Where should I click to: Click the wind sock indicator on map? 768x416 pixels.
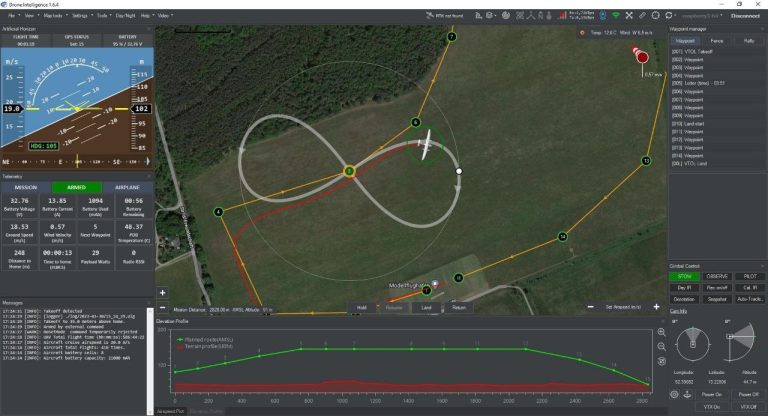pyautogui.click(x=642, y=59)
